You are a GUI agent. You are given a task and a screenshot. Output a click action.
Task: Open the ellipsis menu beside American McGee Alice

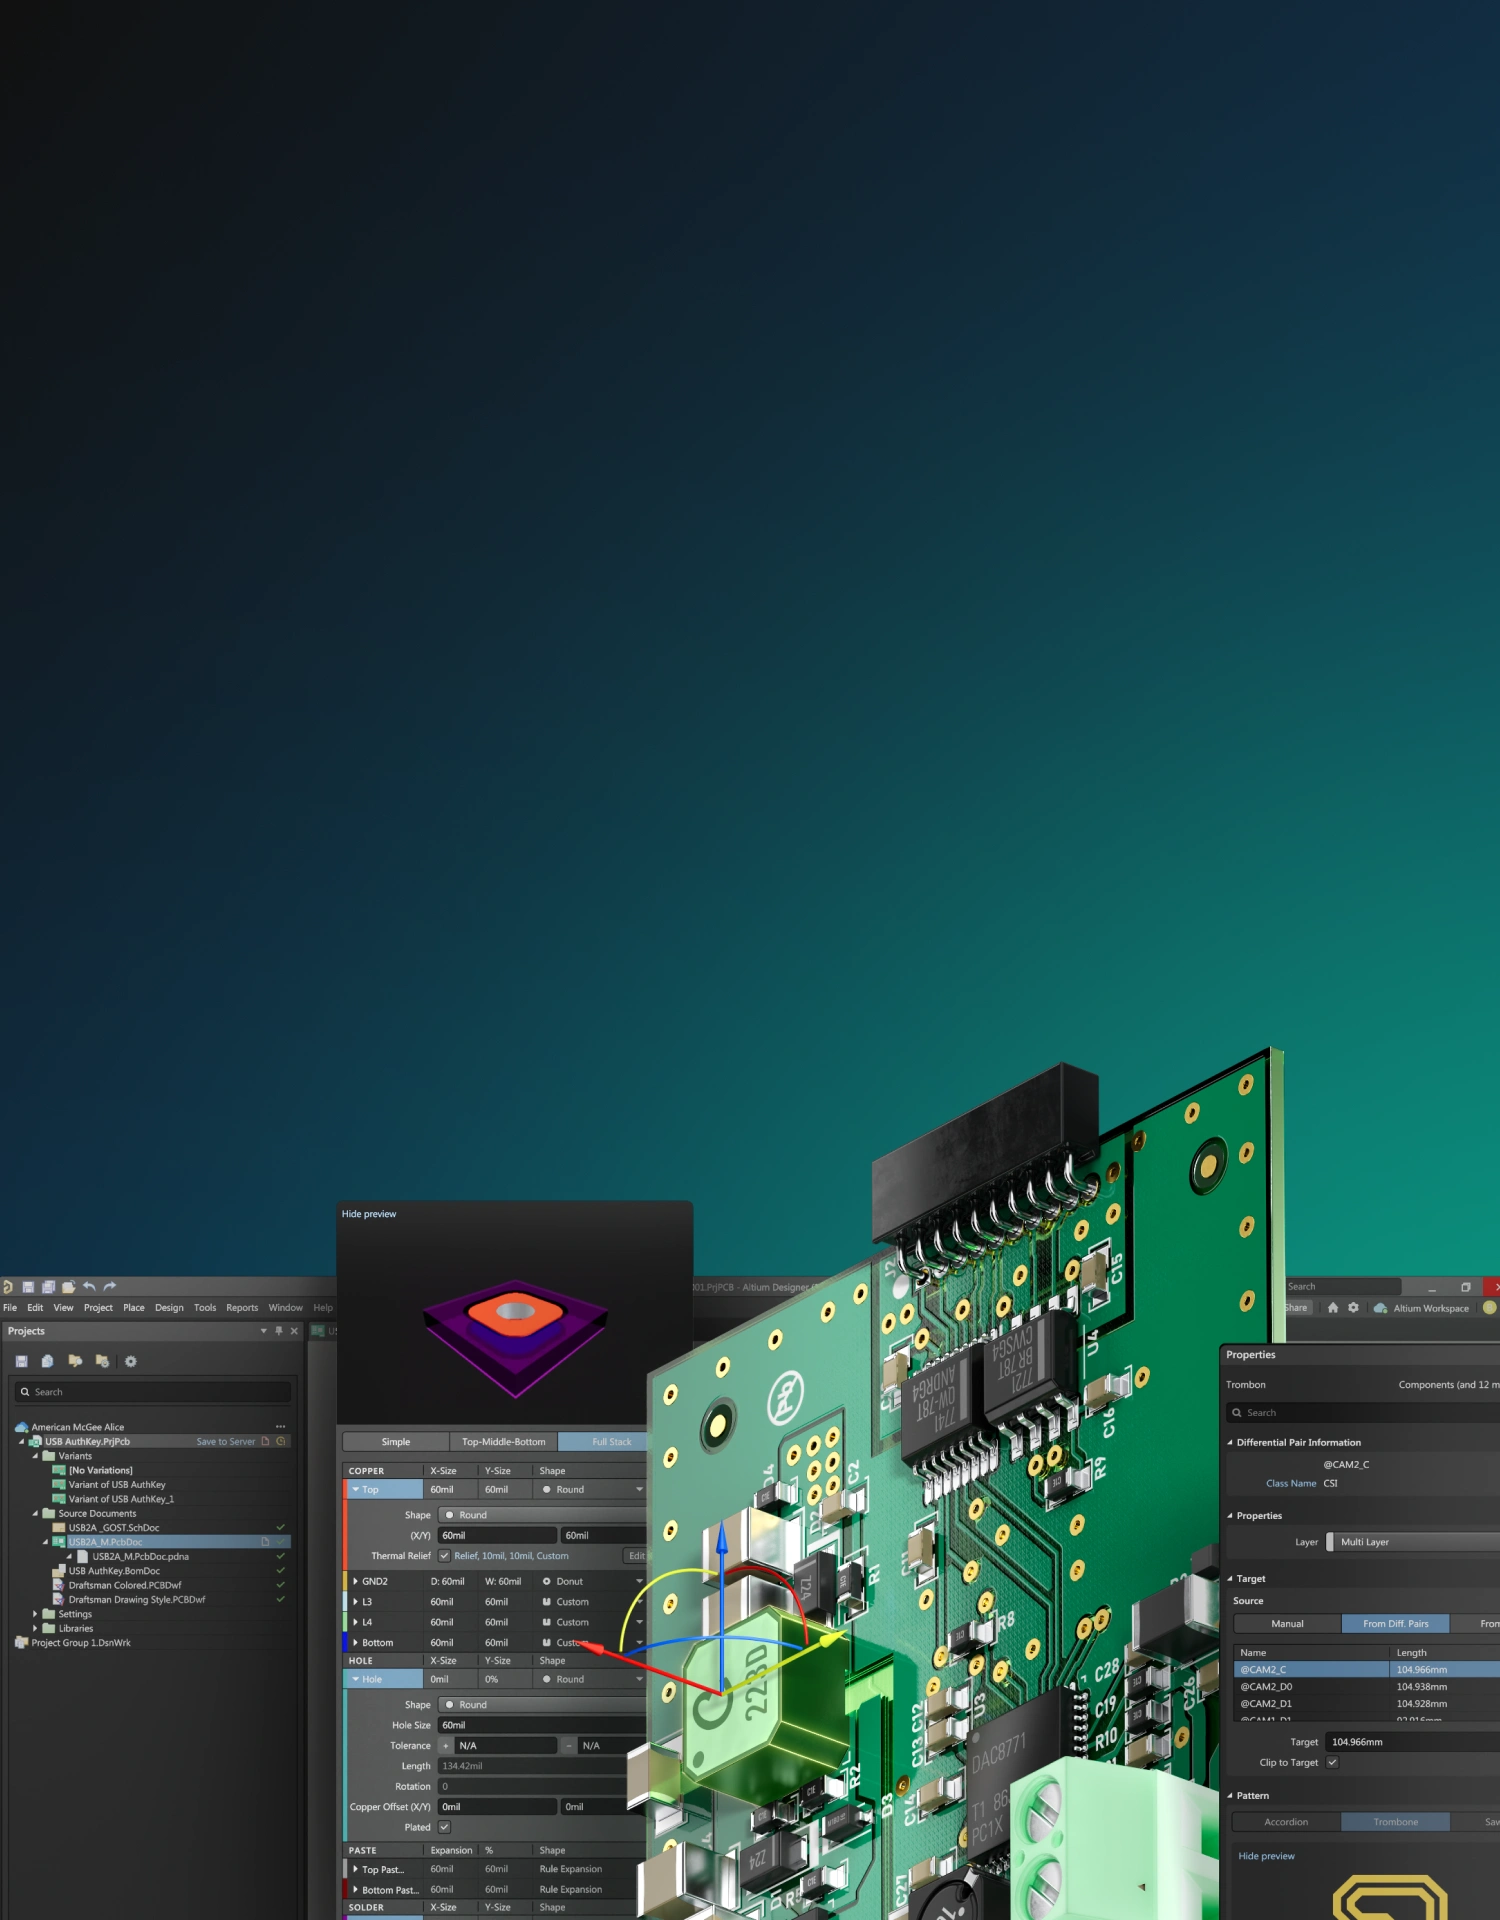pyautogui.click(x=281, y=1427)
